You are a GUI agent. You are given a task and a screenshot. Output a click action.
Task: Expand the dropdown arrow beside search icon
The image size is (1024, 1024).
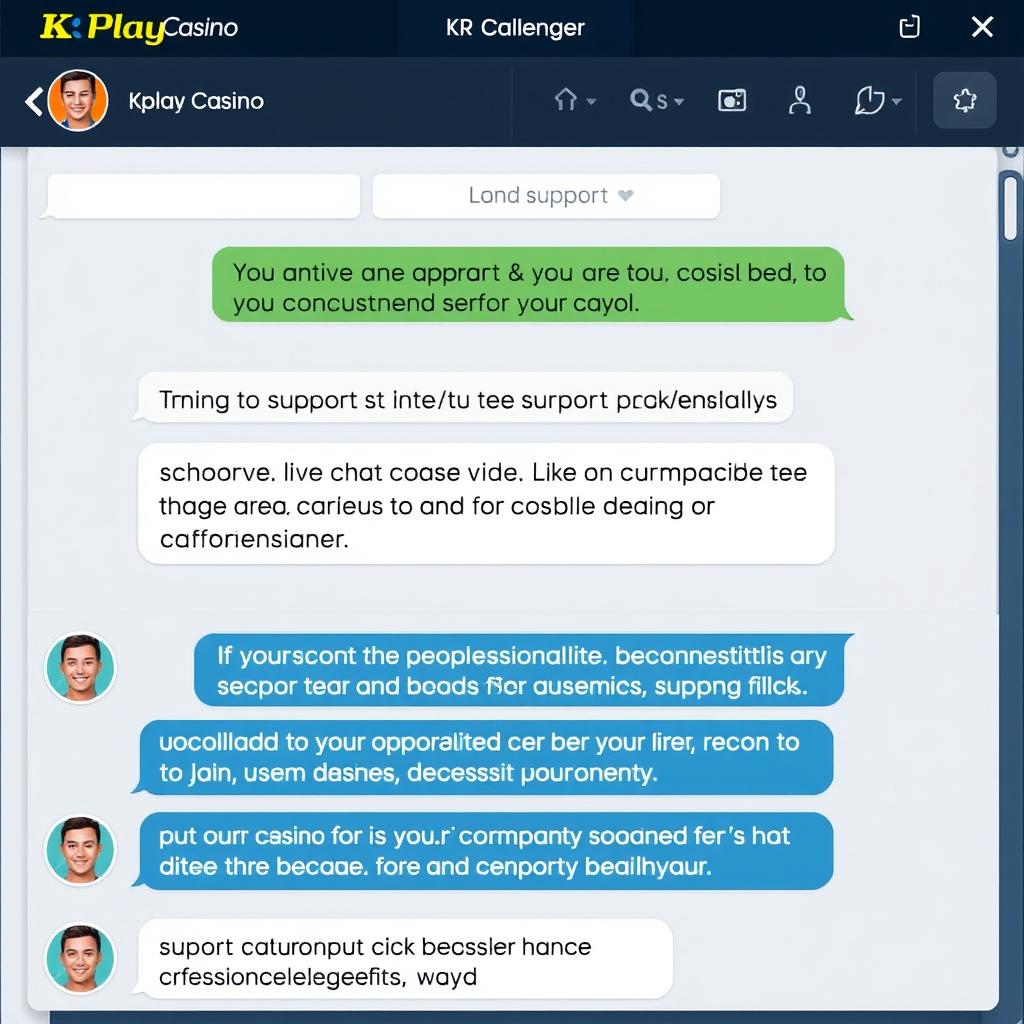tap(679, 102)
